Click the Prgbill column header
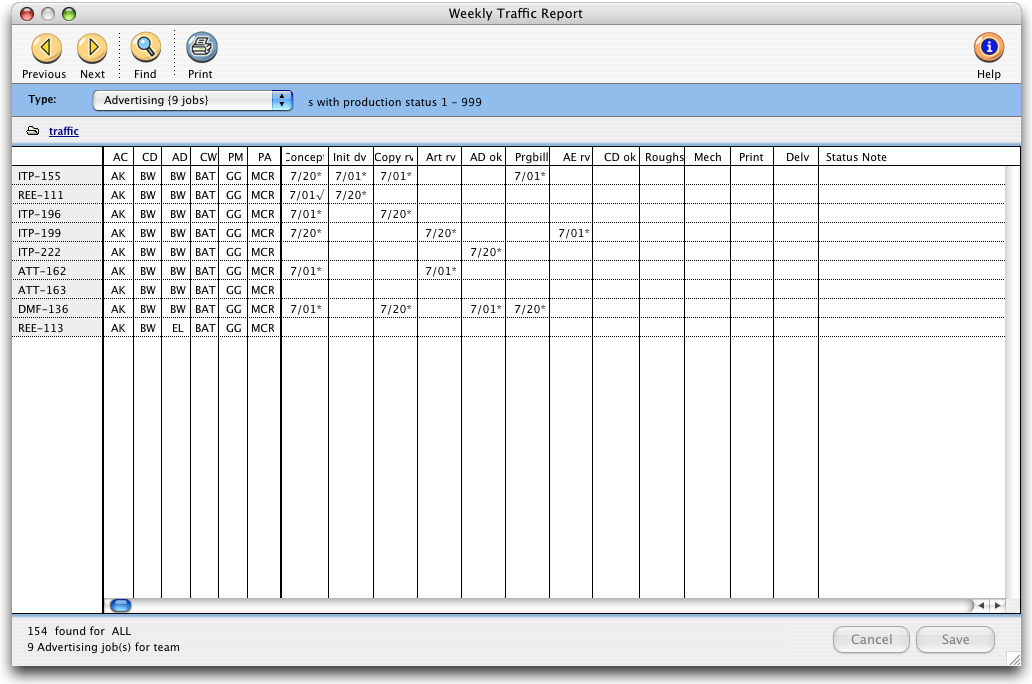 pyautogui.click(x=527, y=157)
